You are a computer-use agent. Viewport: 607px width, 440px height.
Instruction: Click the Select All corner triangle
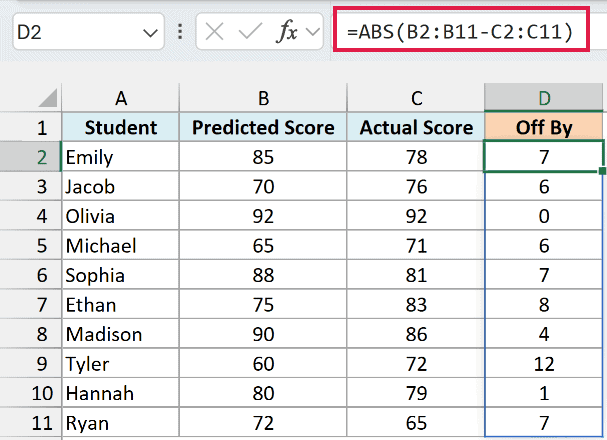click(x=48, y=98)
